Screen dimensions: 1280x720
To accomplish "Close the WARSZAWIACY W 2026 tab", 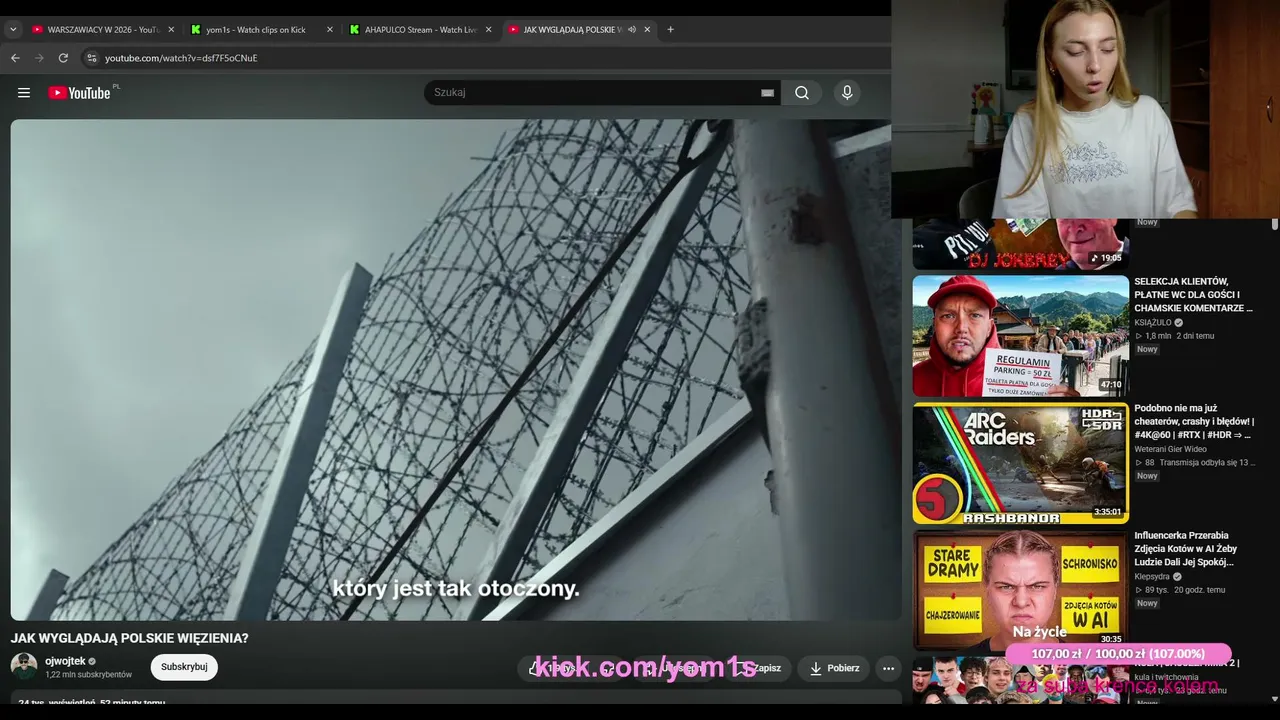I will coord(171,30).
